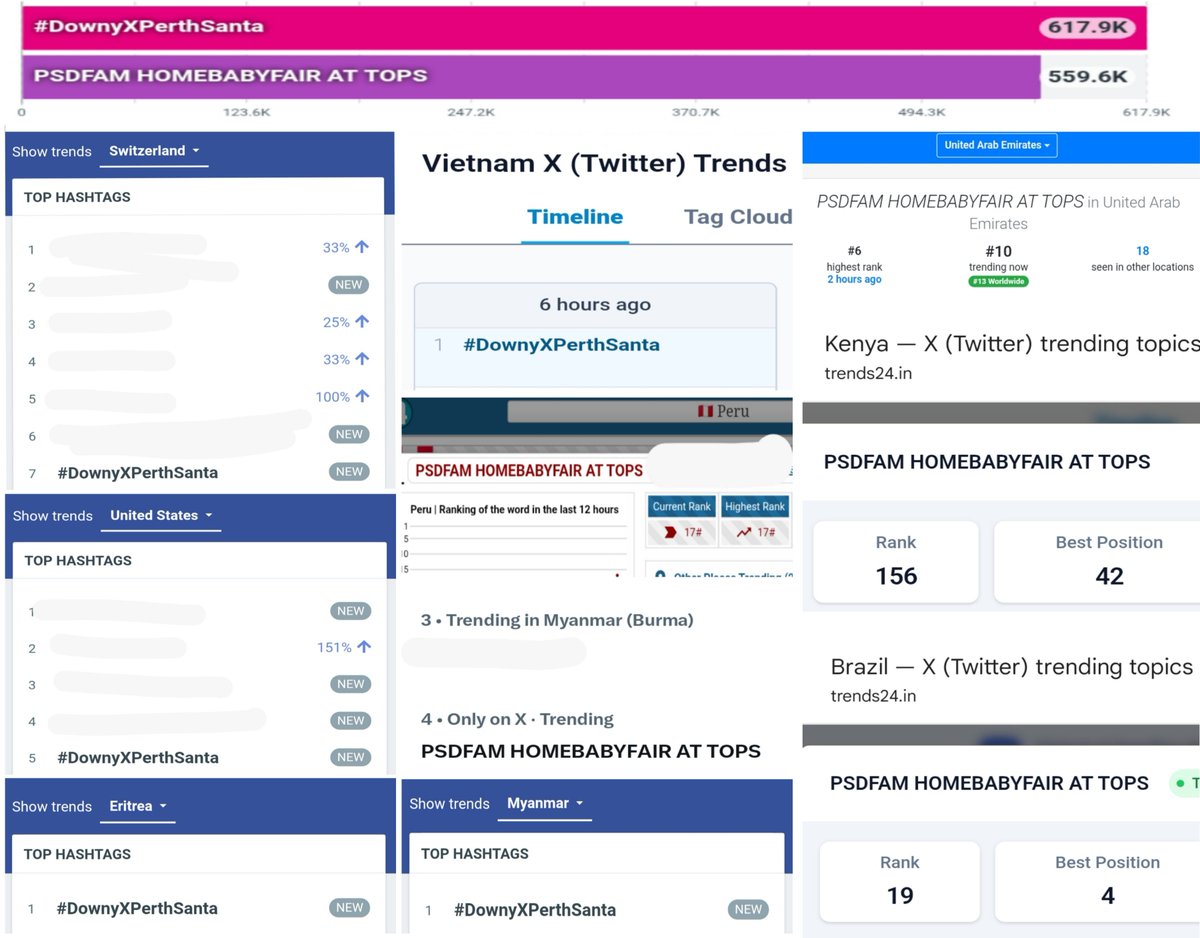1200x938 pixels.
Task: Switch to the Tag Cloud tab
Action: (738, 217)
